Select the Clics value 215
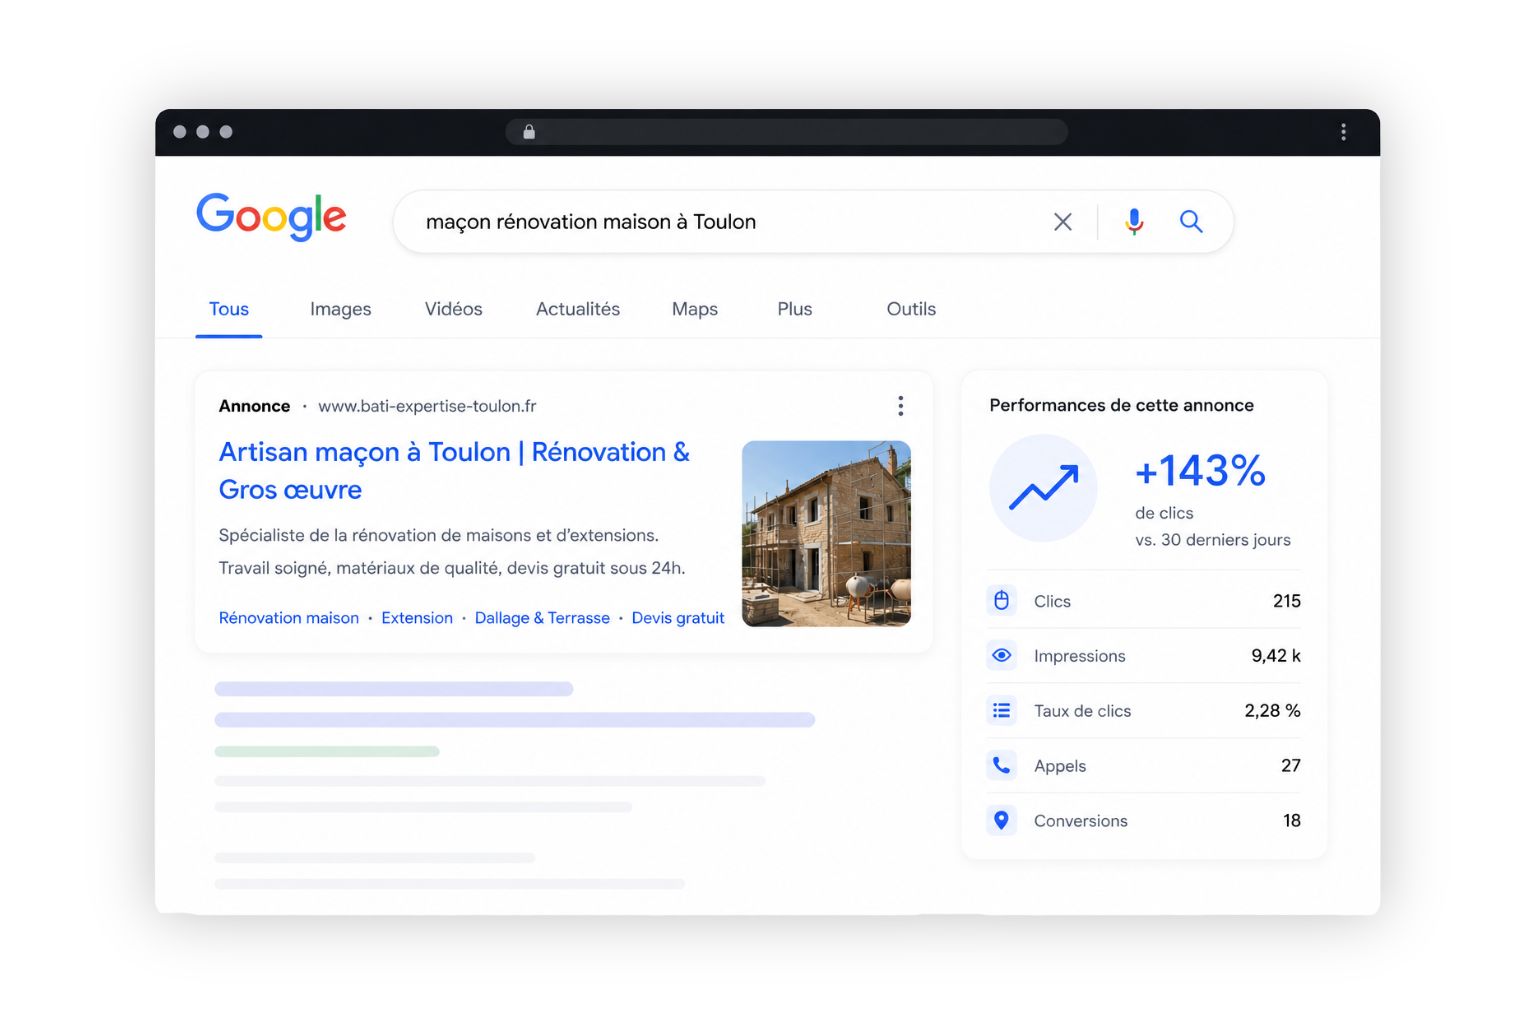1536x1024 pixels. 1287,601
